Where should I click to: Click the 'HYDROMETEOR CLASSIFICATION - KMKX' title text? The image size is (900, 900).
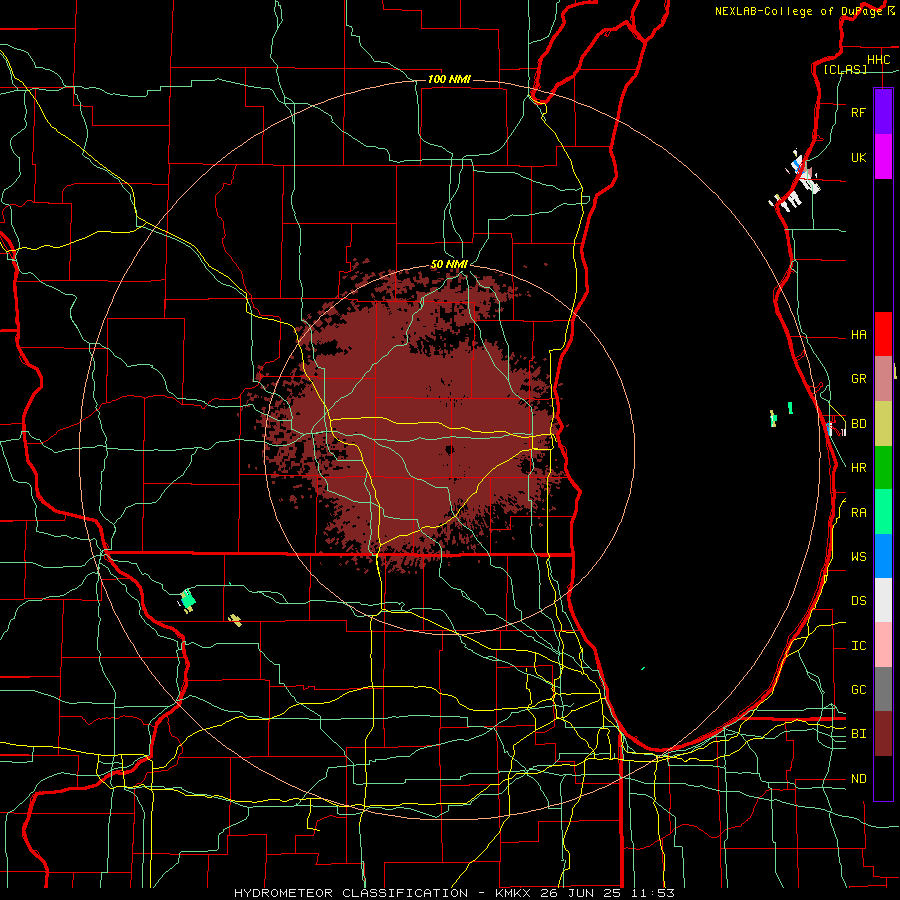(x=382, y=893)
